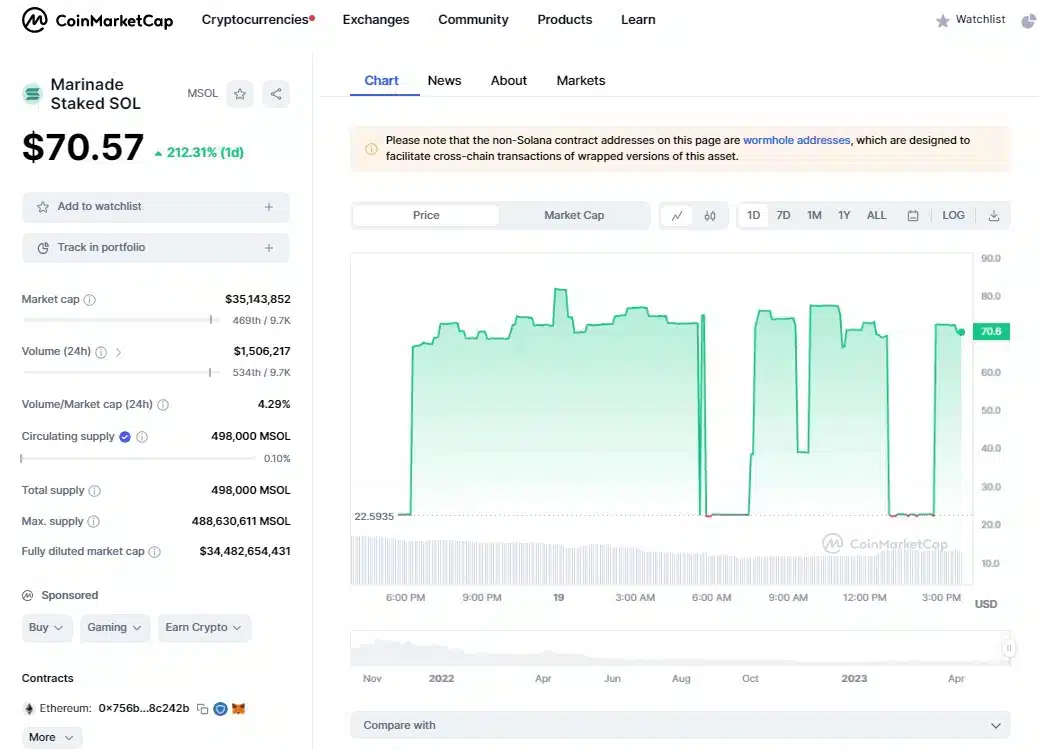Click the historical range overview strip
The width and height of the screenshot is (1039, 750).
[680, 649]
